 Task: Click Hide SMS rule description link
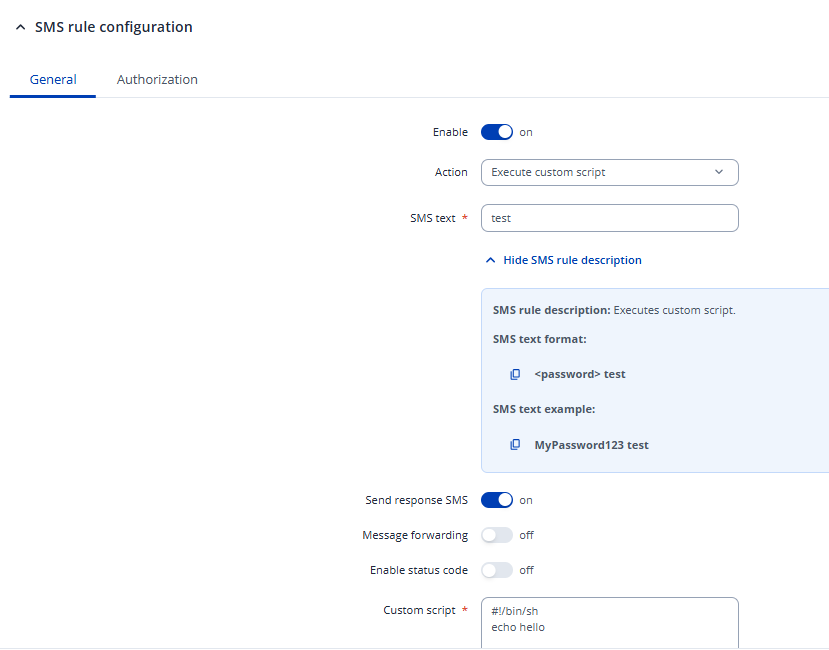click(x=572, y=260)
